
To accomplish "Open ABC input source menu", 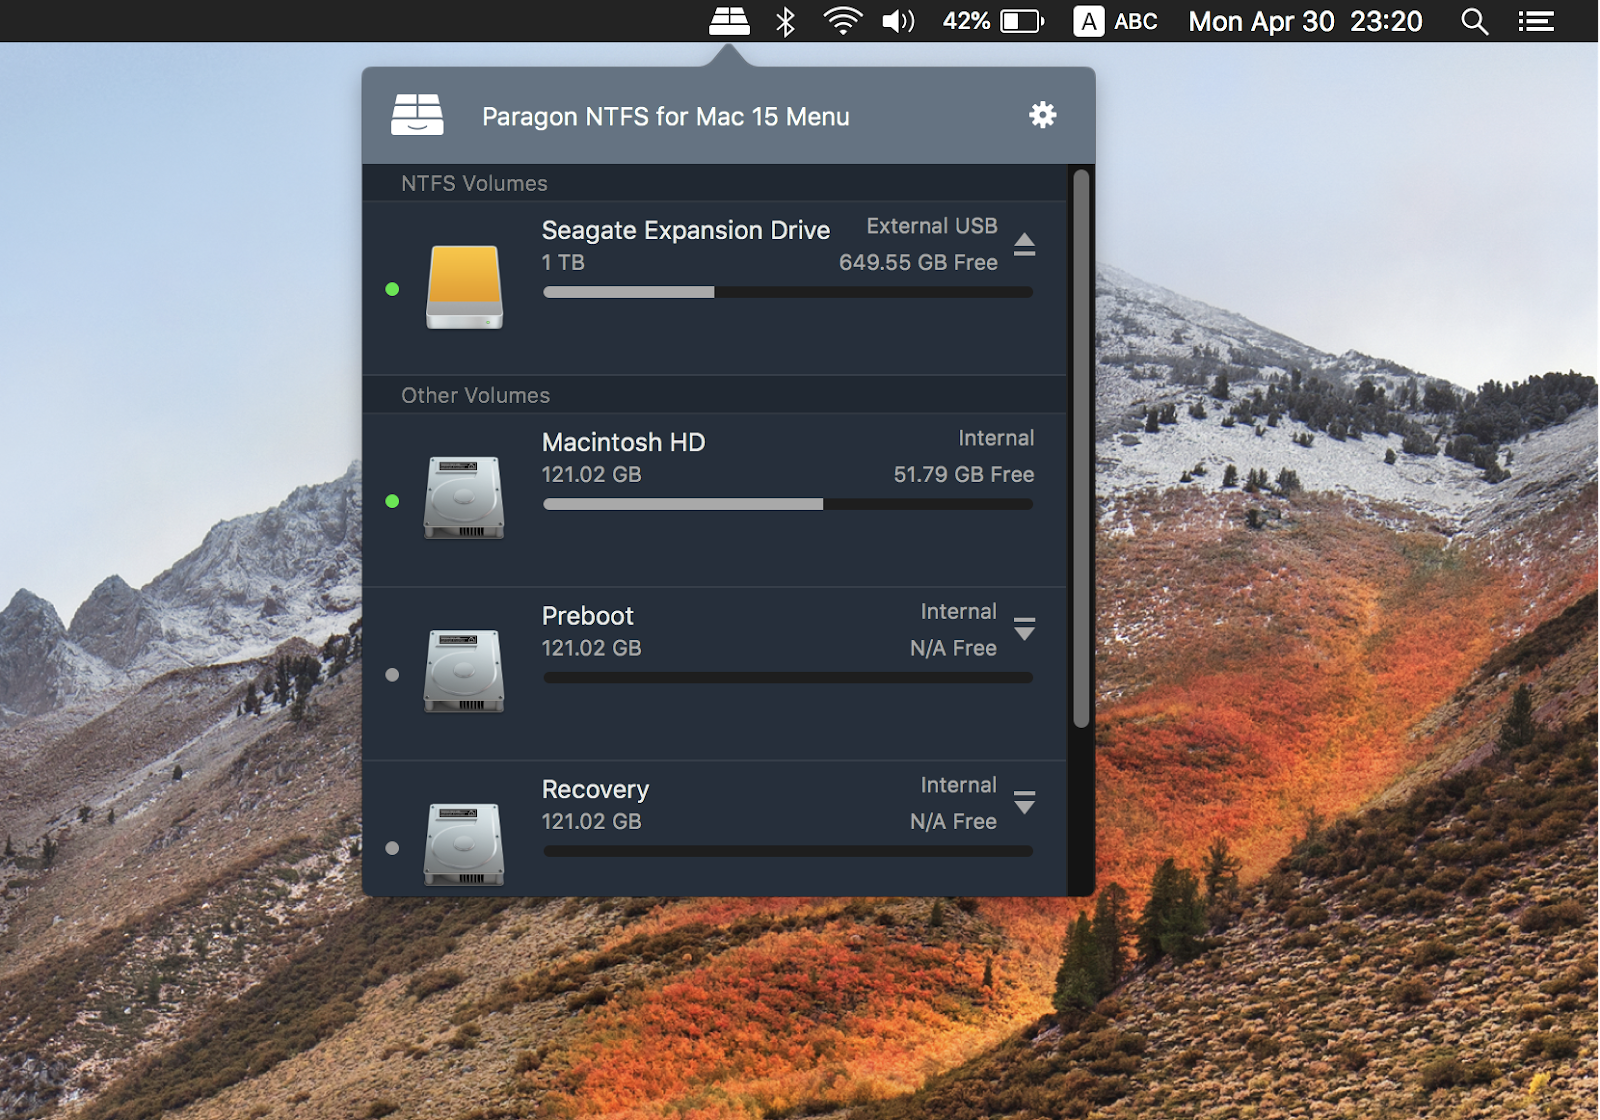I will [x=1115, y=21].
